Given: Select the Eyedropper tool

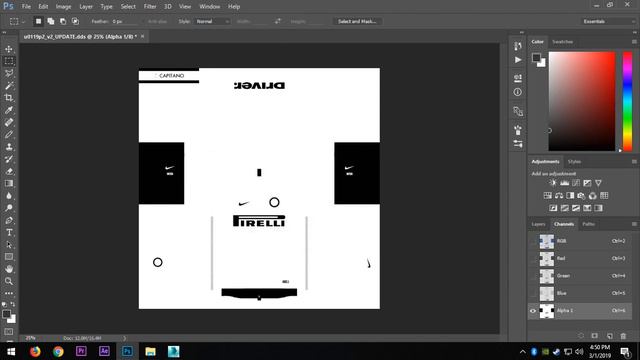Looking at the screenshot, I should 9,110.
